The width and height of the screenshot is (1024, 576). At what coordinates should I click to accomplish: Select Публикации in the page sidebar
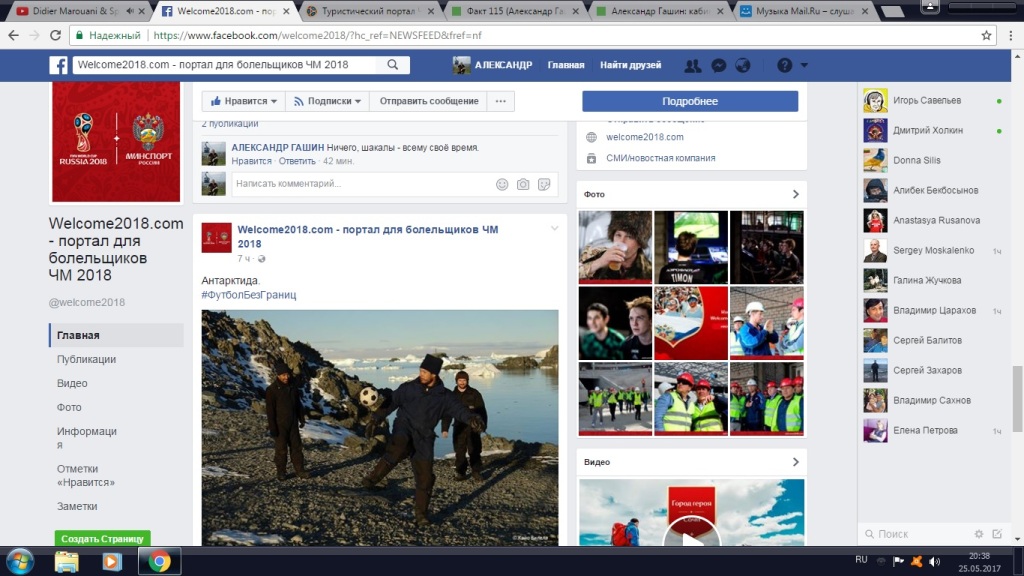[86, 359]
